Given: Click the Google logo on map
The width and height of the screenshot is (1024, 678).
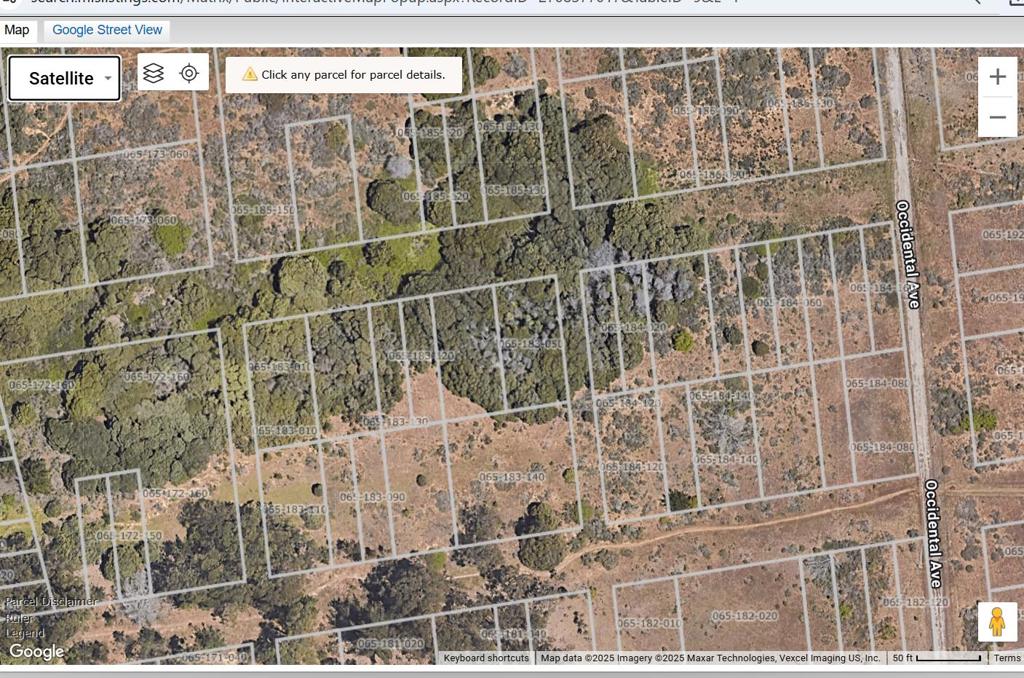Looking at the screenshot, I should 36,652.
